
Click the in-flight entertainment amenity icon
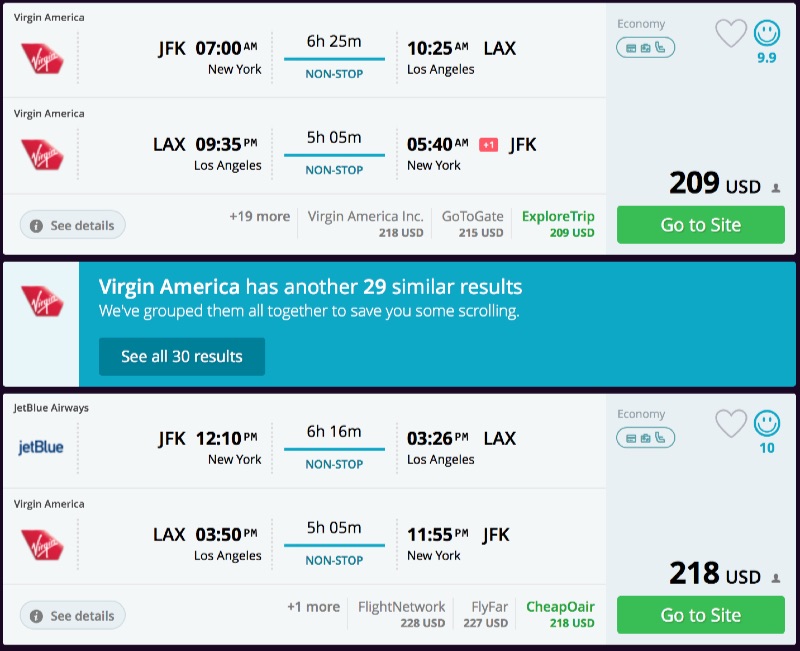coord(632,46)
